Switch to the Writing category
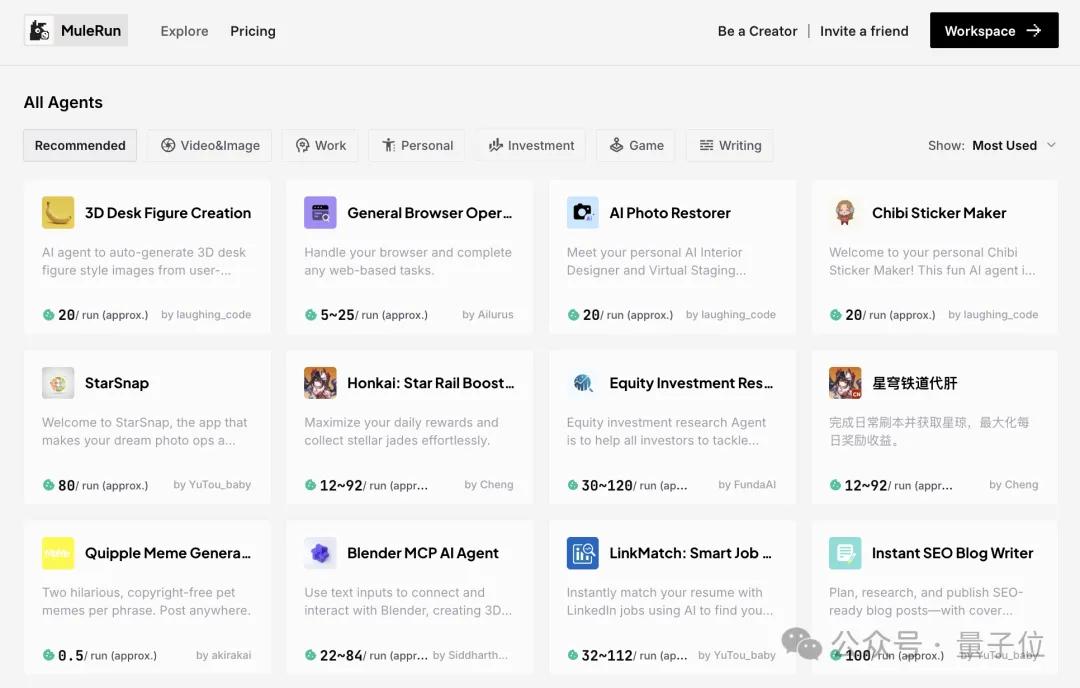The image size is (1080, 688). point(730,145)
